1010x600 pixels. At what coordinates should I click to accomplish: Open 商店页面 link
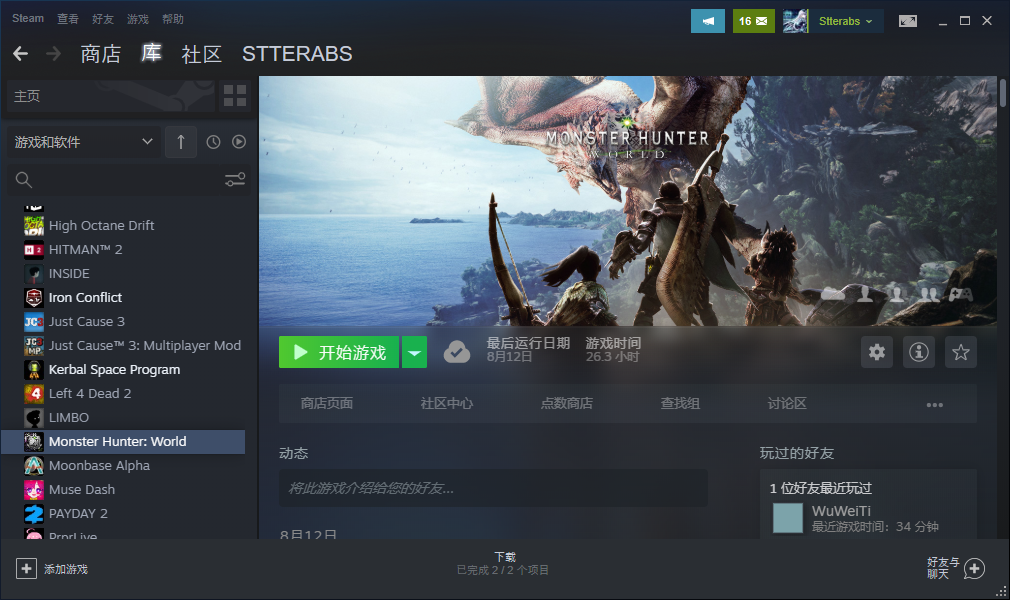[x=327, y=403]
